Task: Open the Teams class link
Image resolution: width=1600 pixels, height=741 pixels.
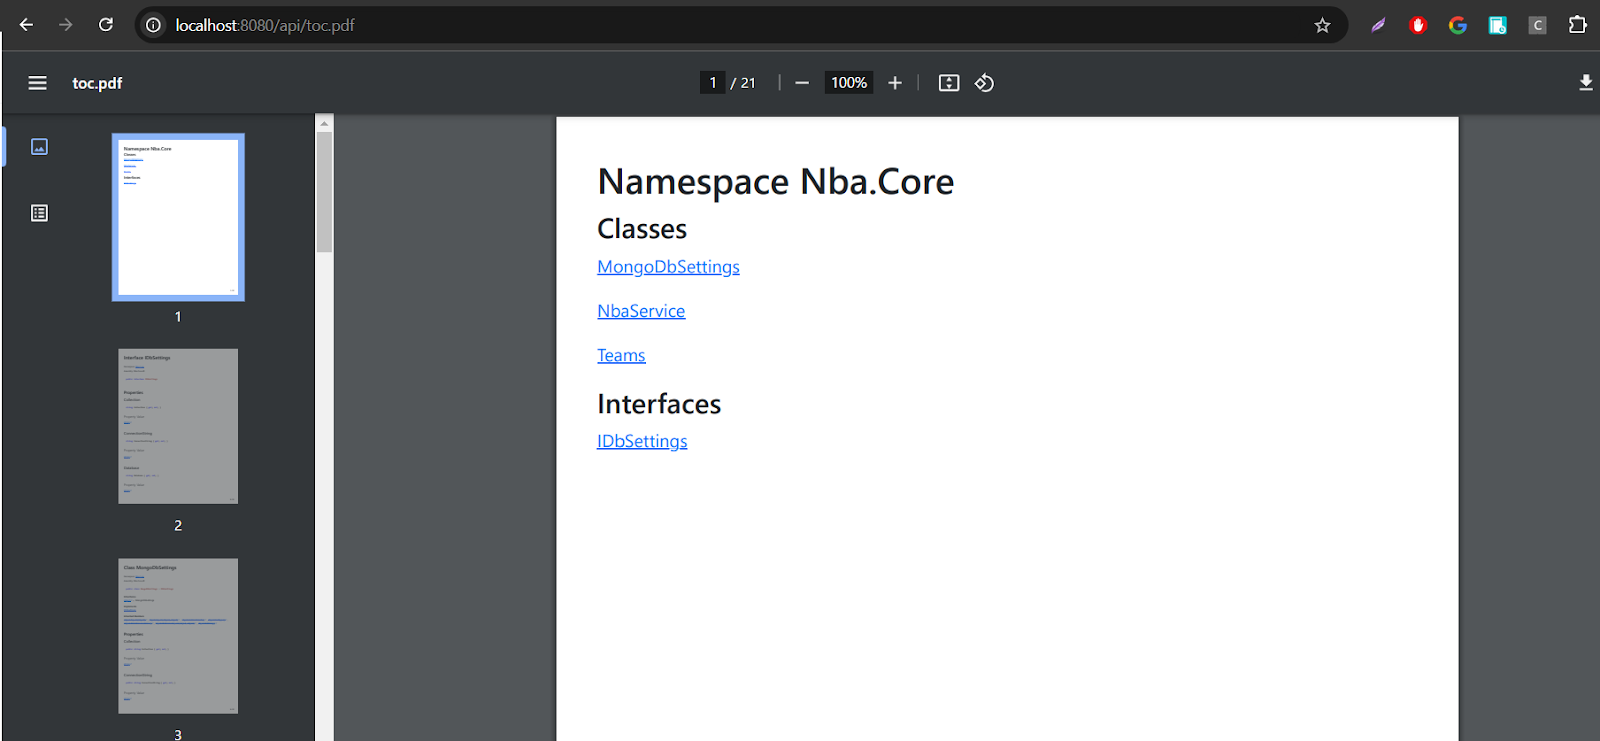Action: click(621, 355)
